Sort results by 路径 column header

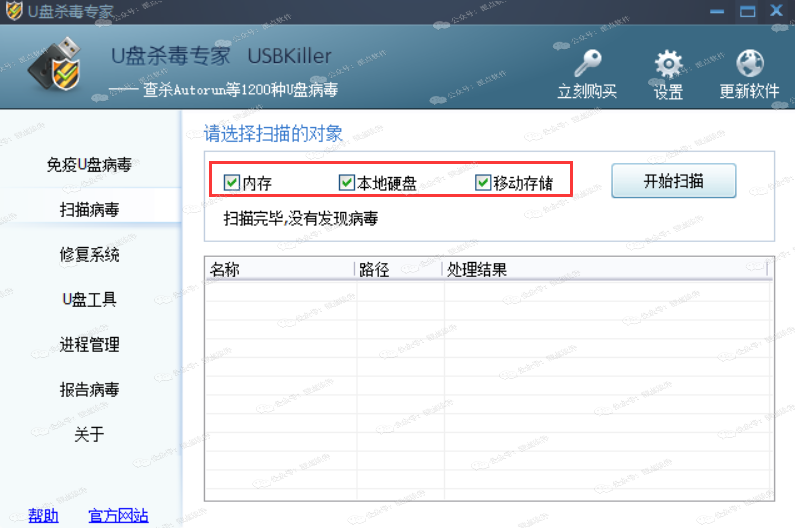click(x=399, y=269)
